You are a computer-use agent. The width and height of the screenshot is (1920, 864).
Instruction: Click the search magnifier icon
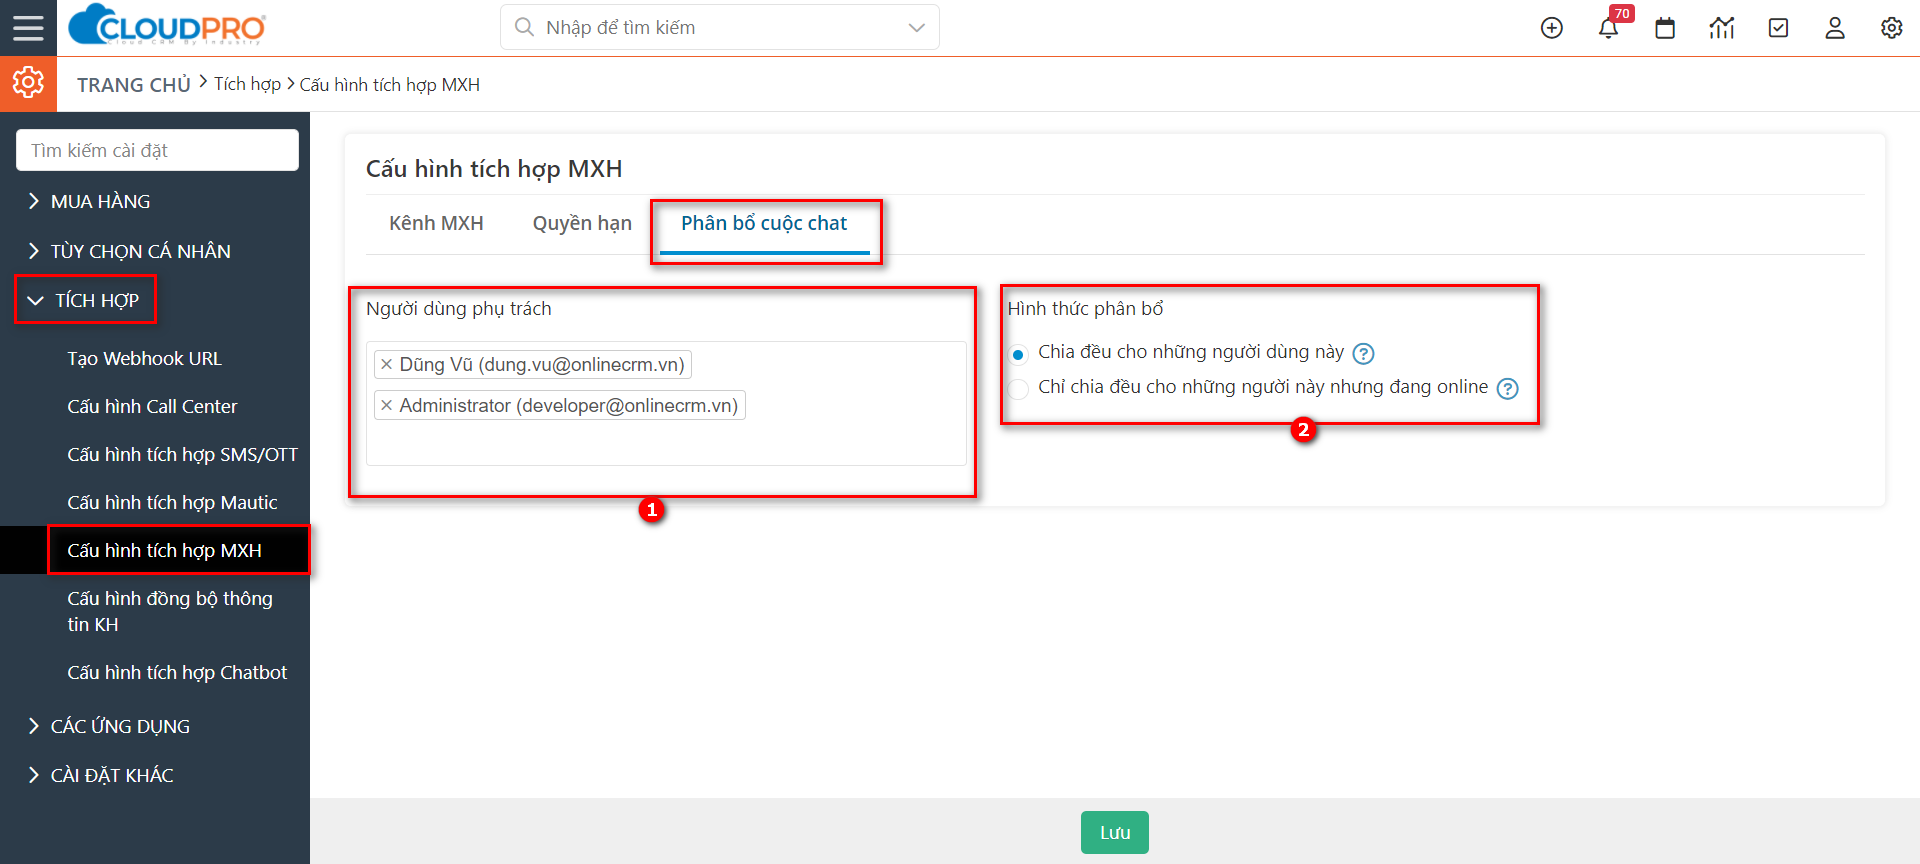click(524, 27)
